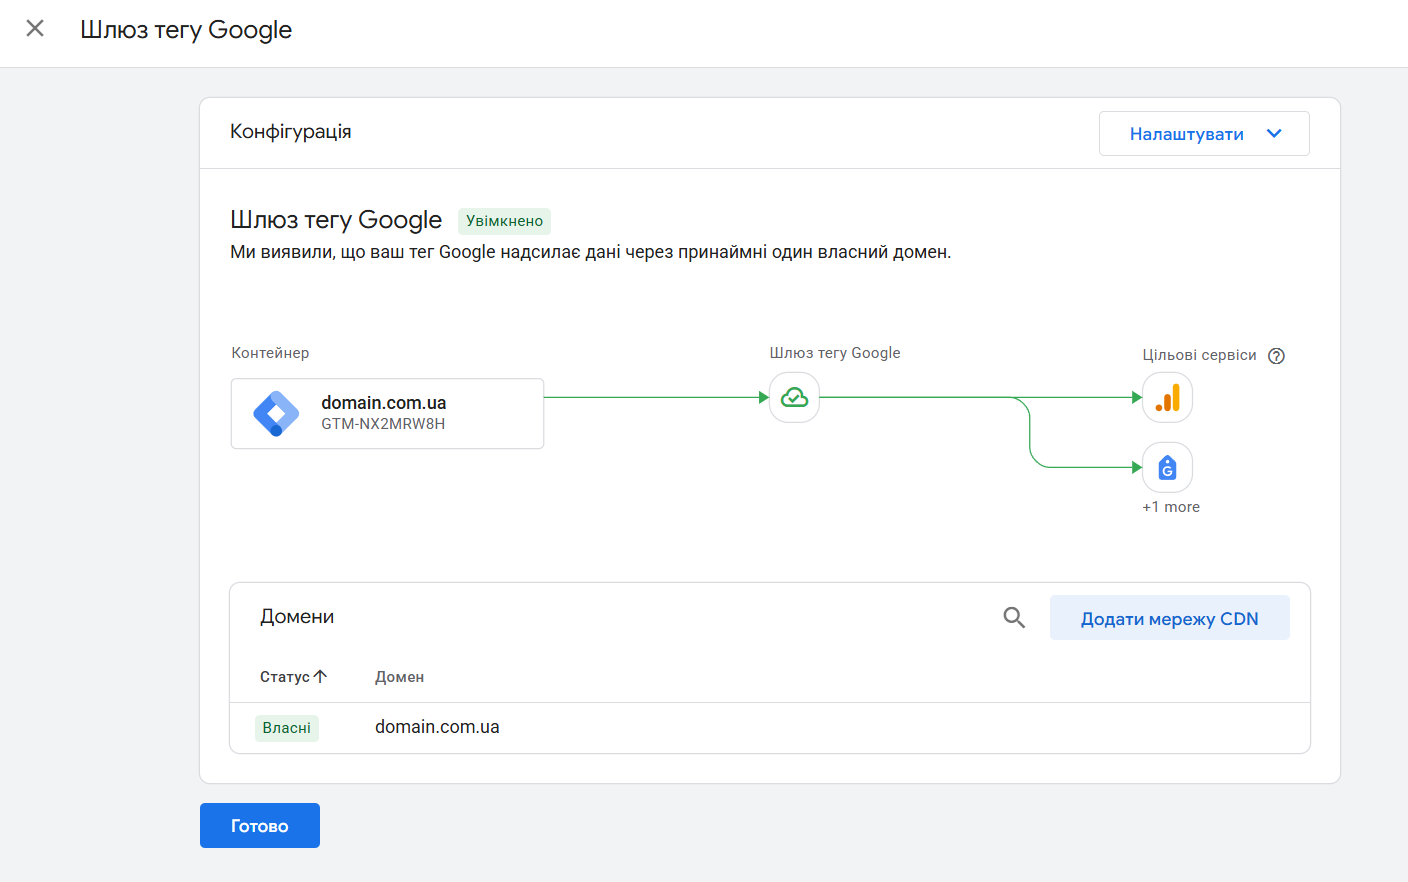
Task: Click Додати мережу CDN button
Action: point(1170,618)
